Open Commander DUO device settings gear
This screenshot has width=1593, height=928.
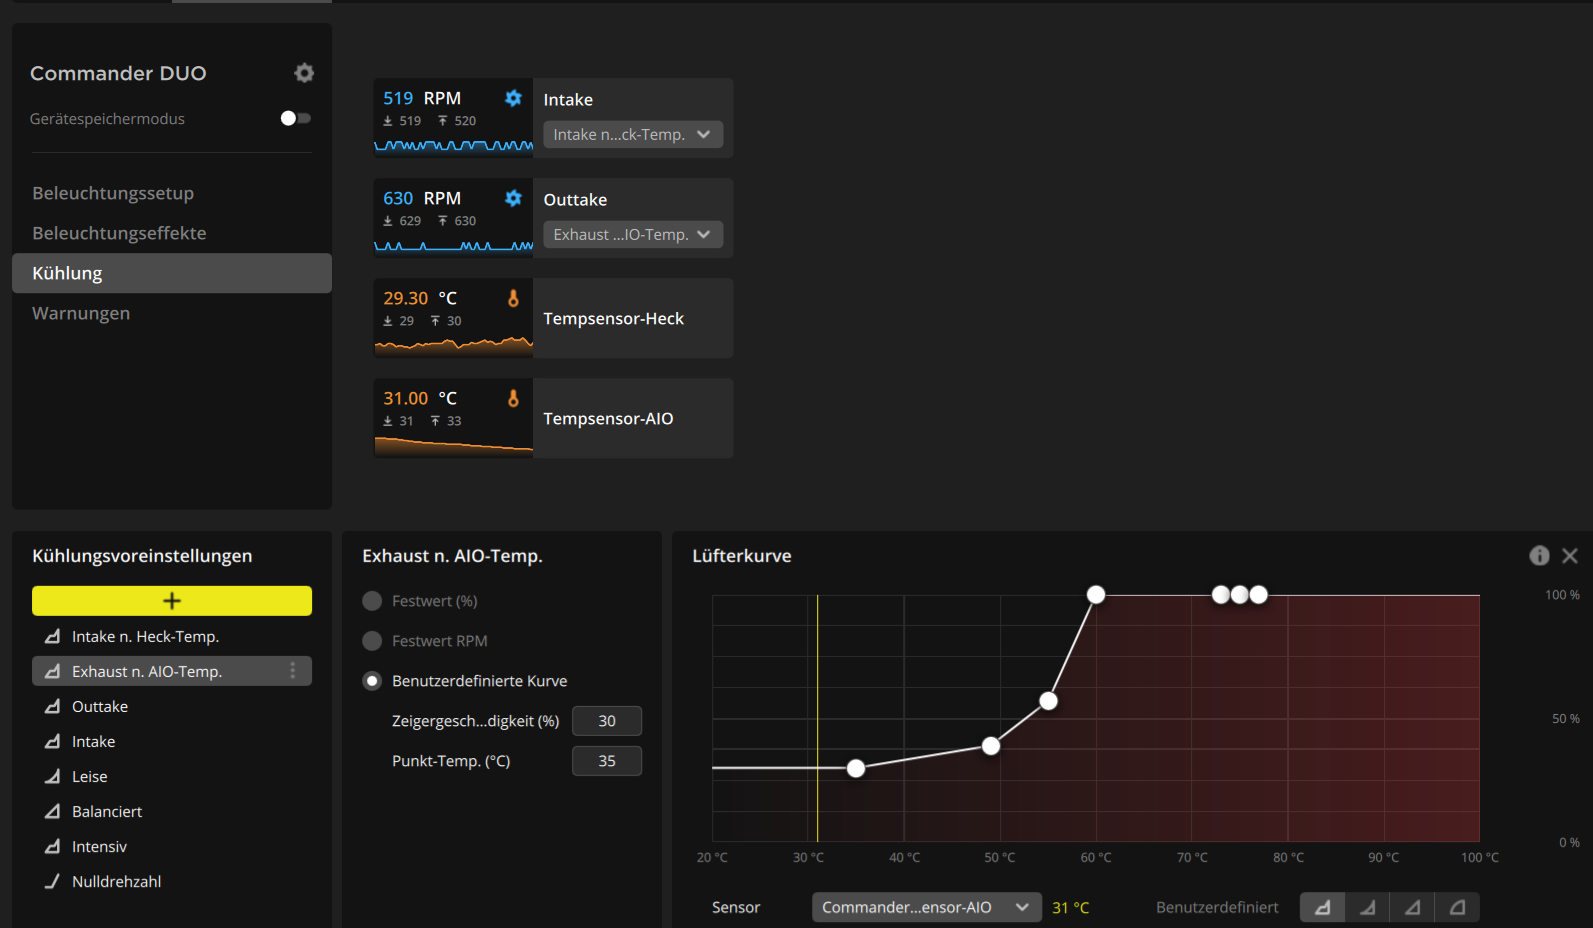[x=304, y=73]
